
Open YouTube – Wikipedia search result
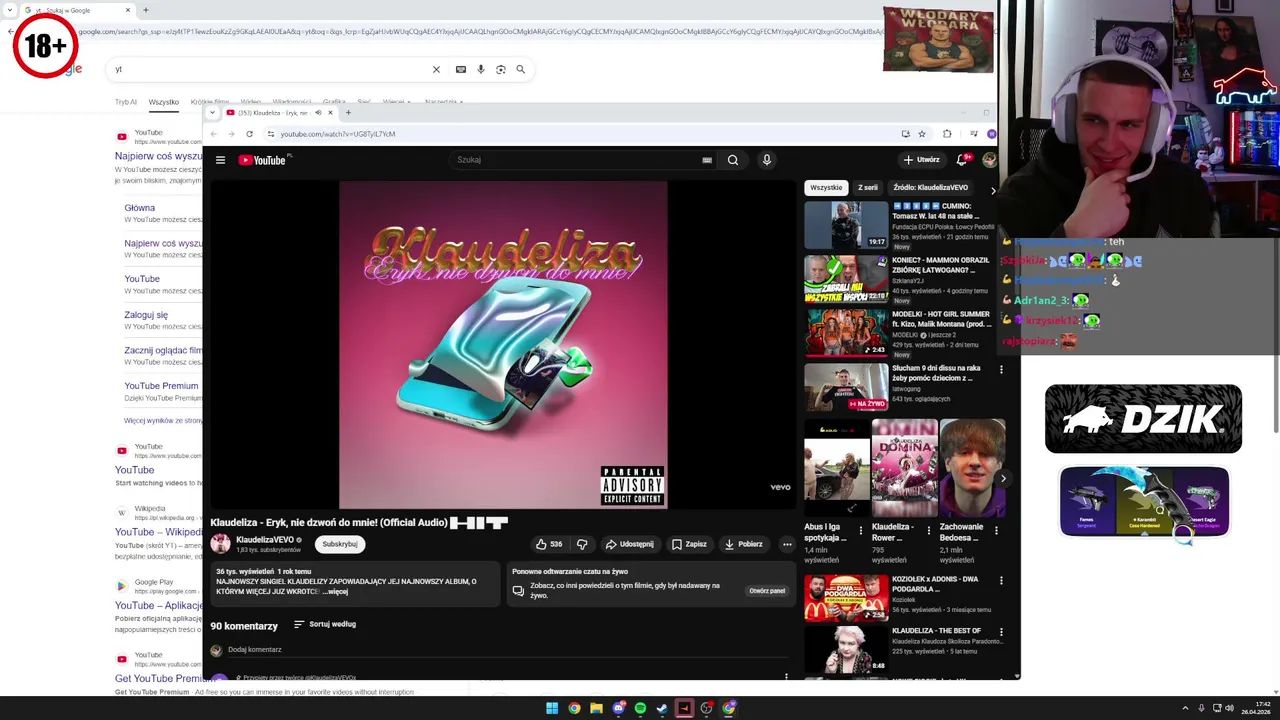pyautogui.click(x=159, y=532)
